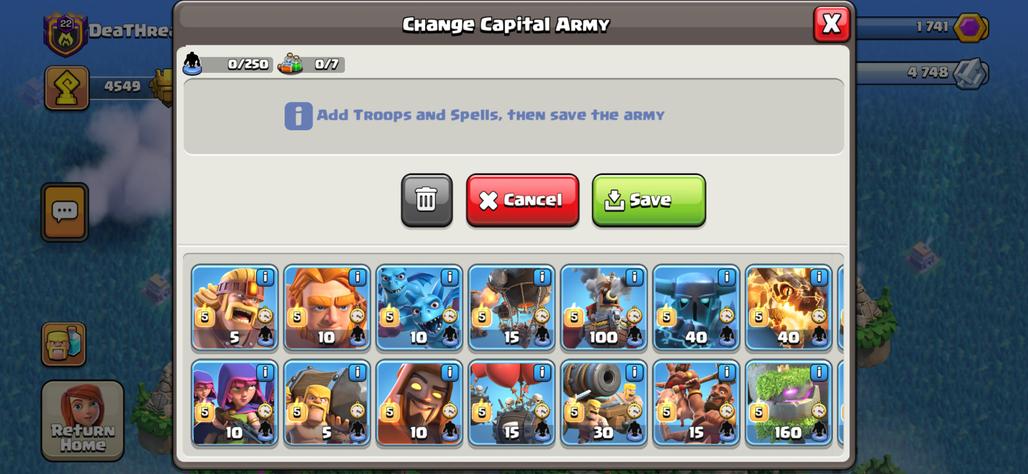Tap the player level 22 badge
Image resolution: width=1028 pixels, height=474 pixels.
point(66,34)
